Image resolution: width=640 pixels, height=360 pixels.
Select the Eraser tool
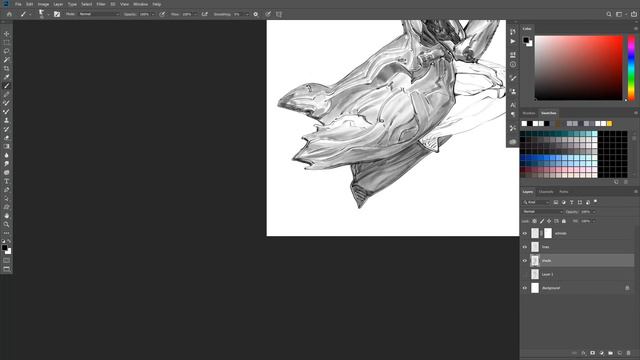[x=7, y=138]
